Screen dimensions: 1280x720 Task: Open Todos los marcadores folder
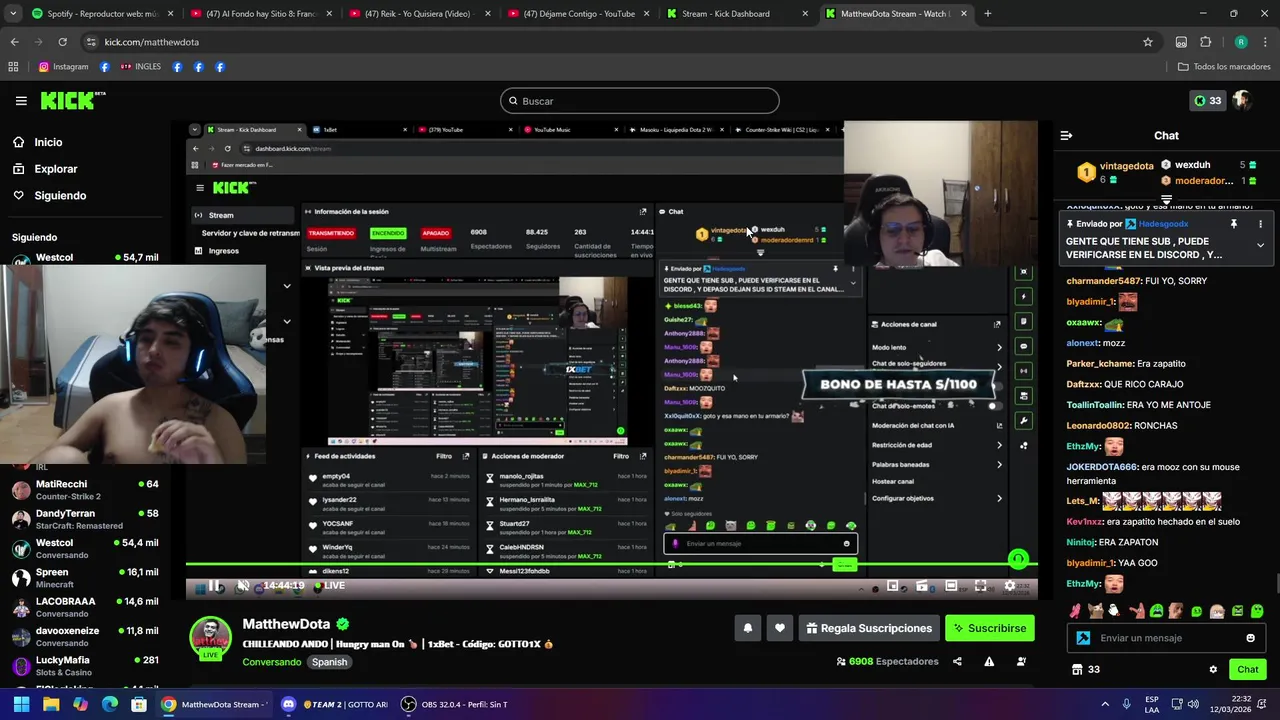(x=1224, y=67)
